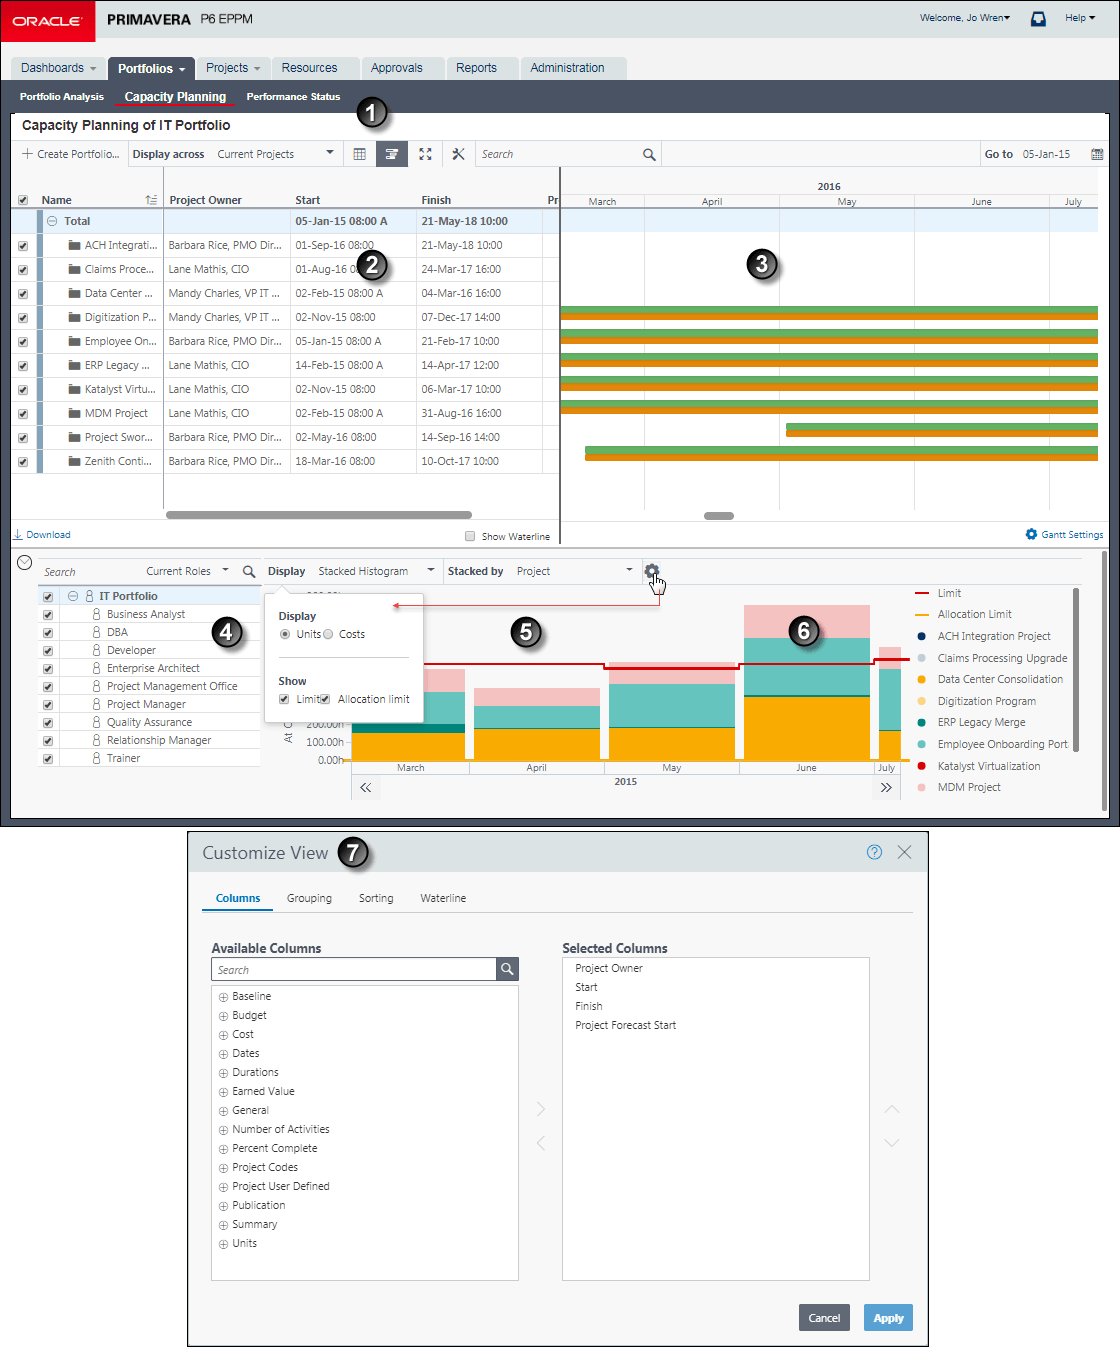Select the Units radio button

point(285,634)
